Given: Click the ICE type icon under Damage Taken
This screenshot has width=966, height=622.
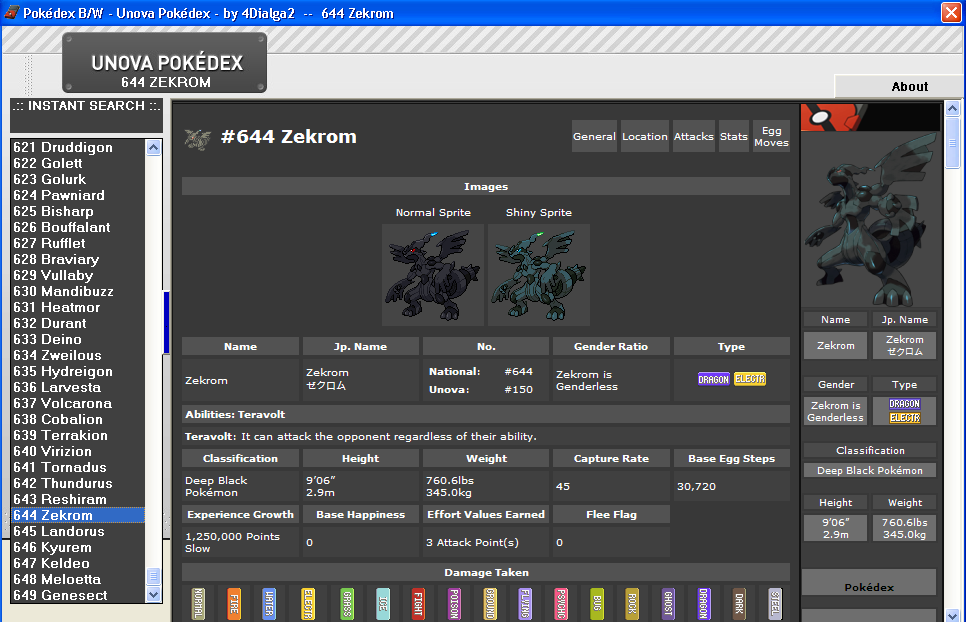Looking at the screenshot, I should [x=383, y=603].
